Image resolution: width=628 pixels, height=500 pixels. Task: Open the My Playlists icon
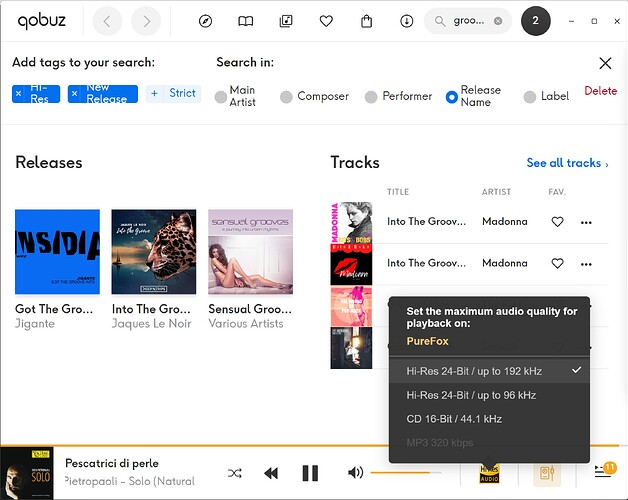pyautogui.click(x=286, y=21)
